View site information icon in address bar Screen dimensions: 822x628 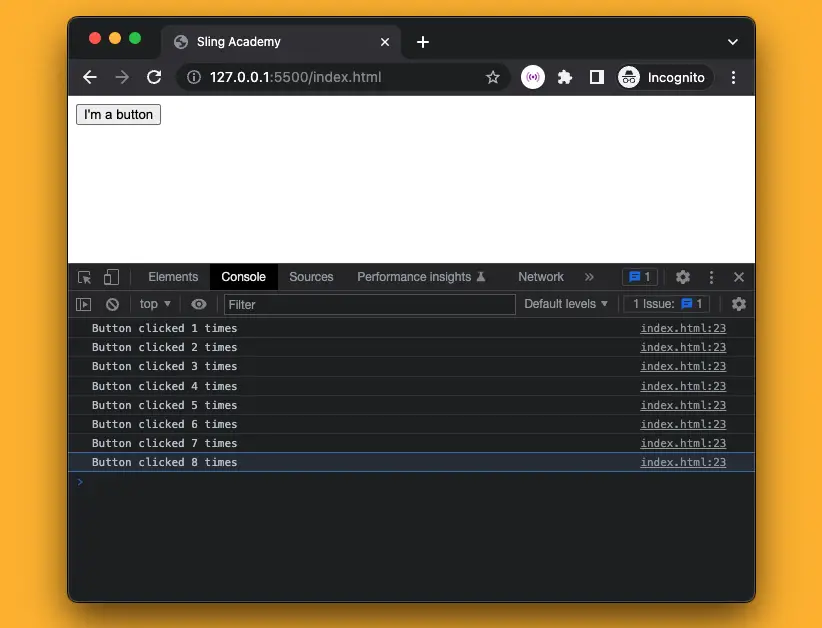coord(194,78)
